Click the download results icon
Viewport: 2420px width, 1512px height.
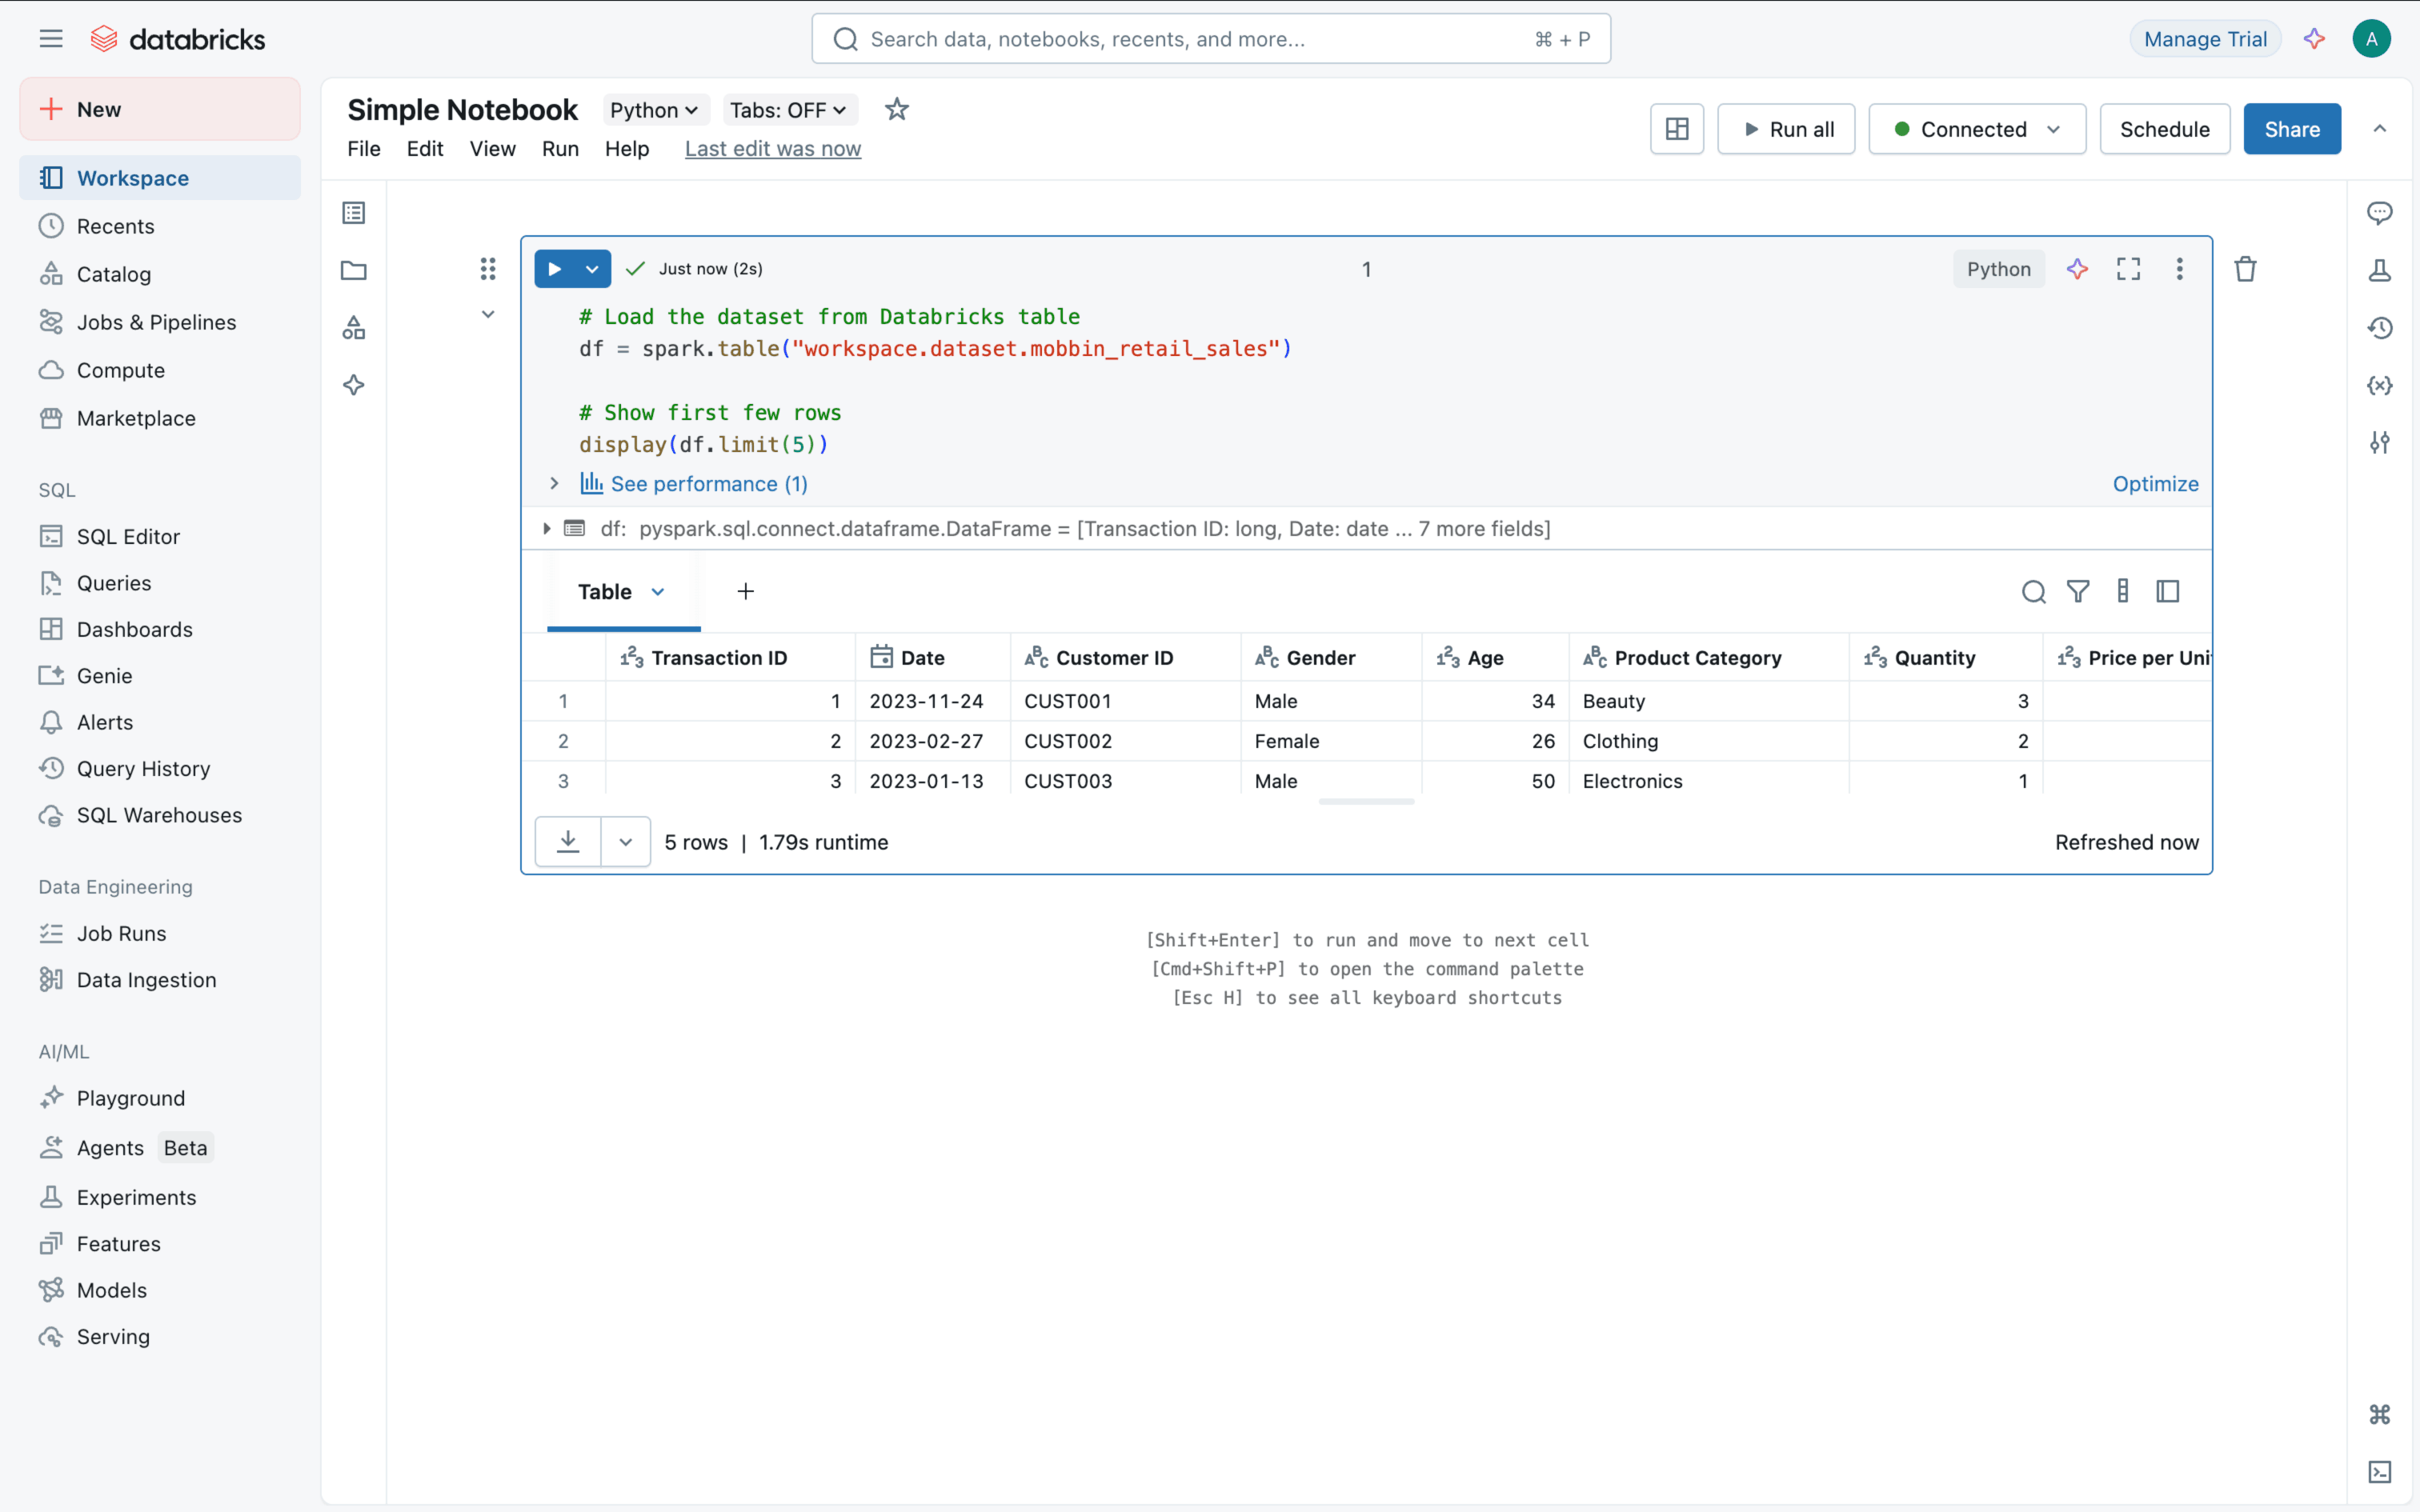(x=568, y=841)
